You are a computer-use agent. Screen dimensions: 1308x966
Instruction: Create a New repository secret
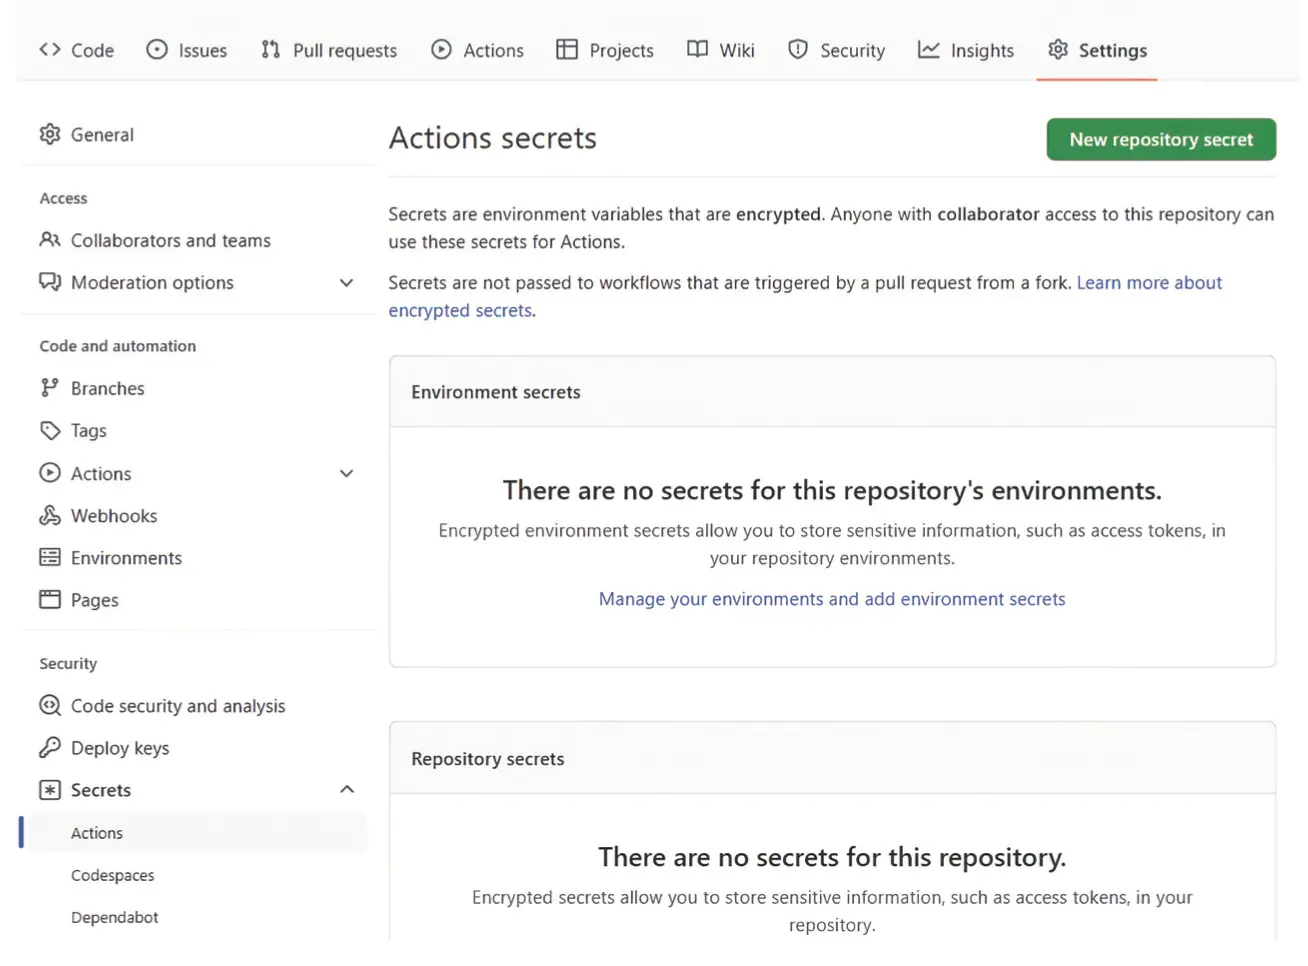1160,140
